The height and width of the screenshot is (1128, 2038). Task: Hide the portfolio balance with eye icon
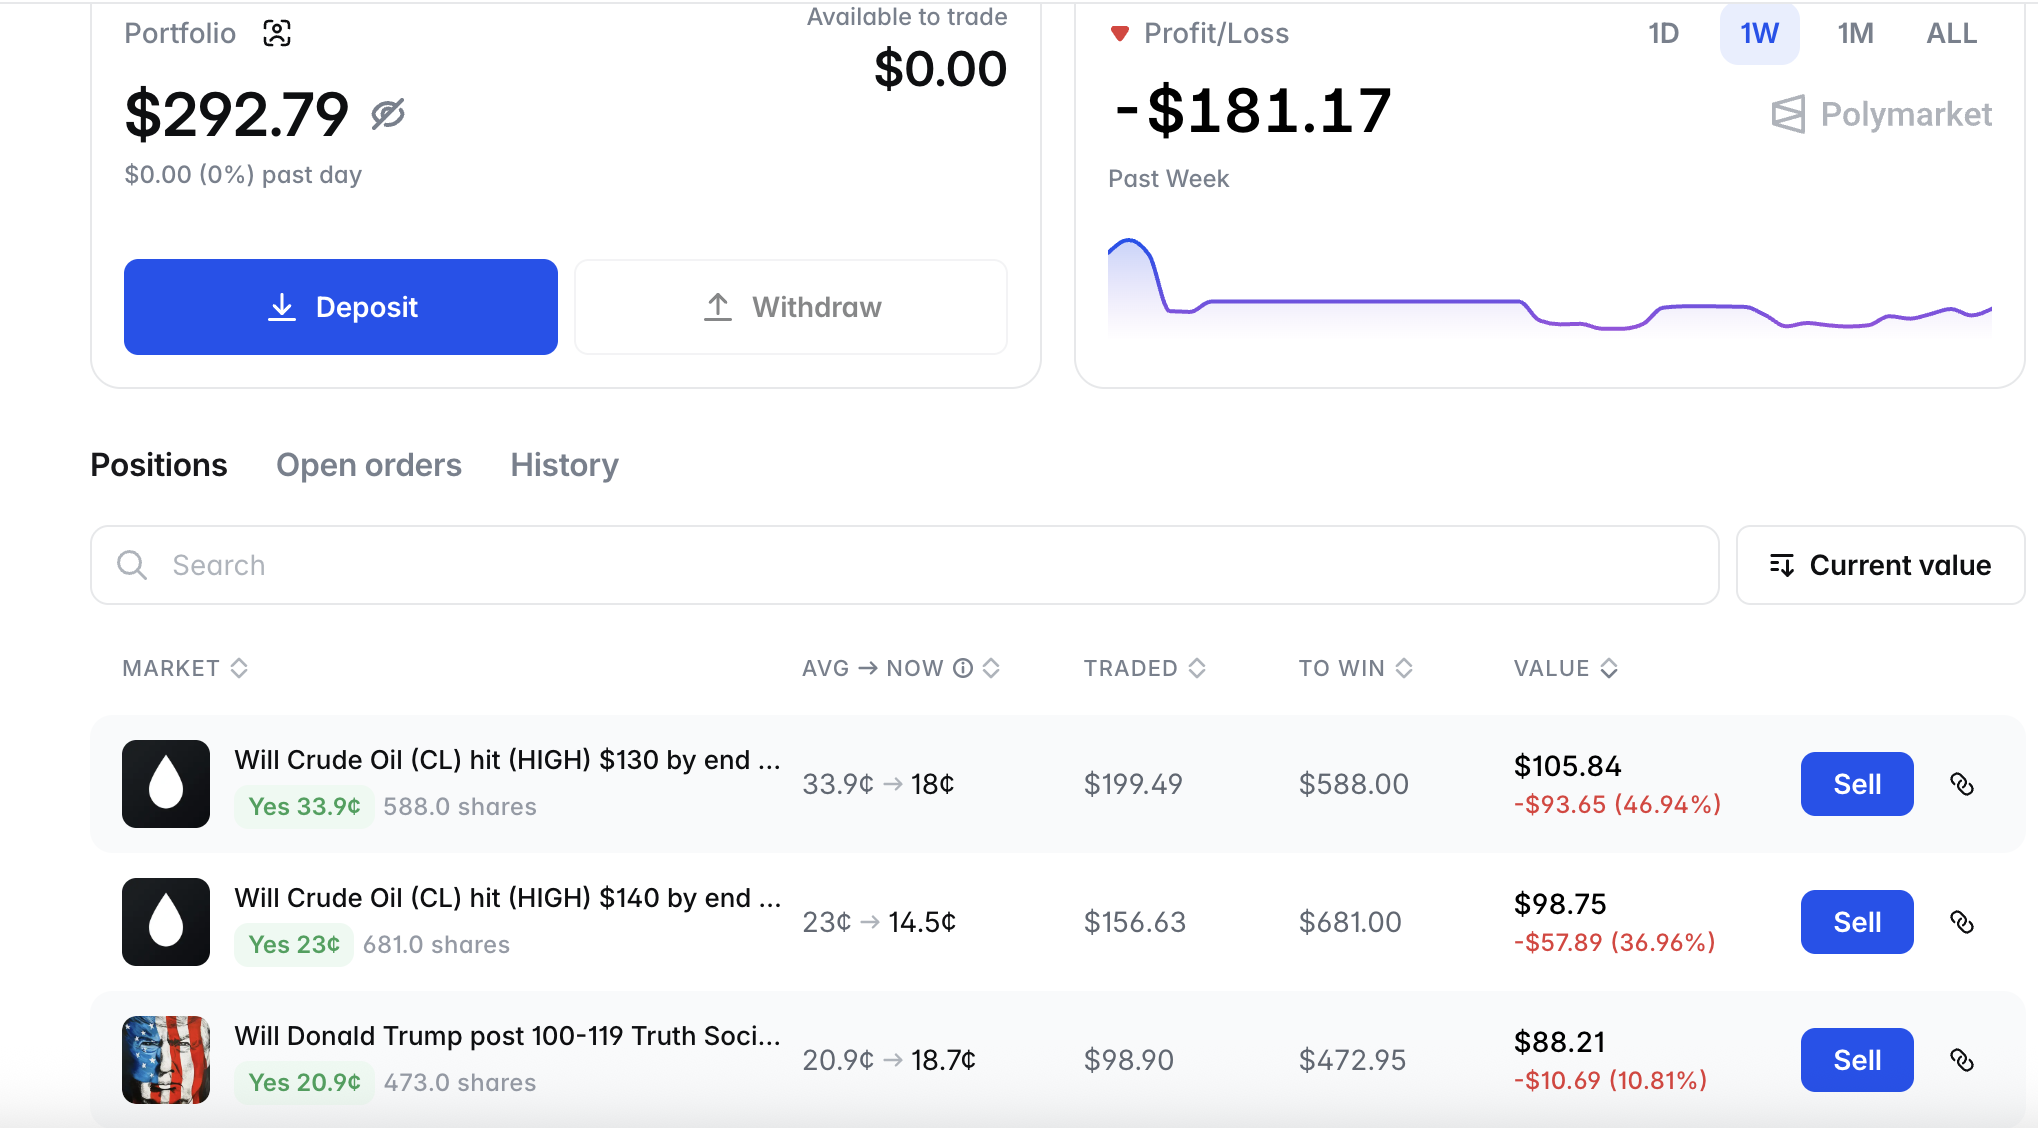coord(388,114)
